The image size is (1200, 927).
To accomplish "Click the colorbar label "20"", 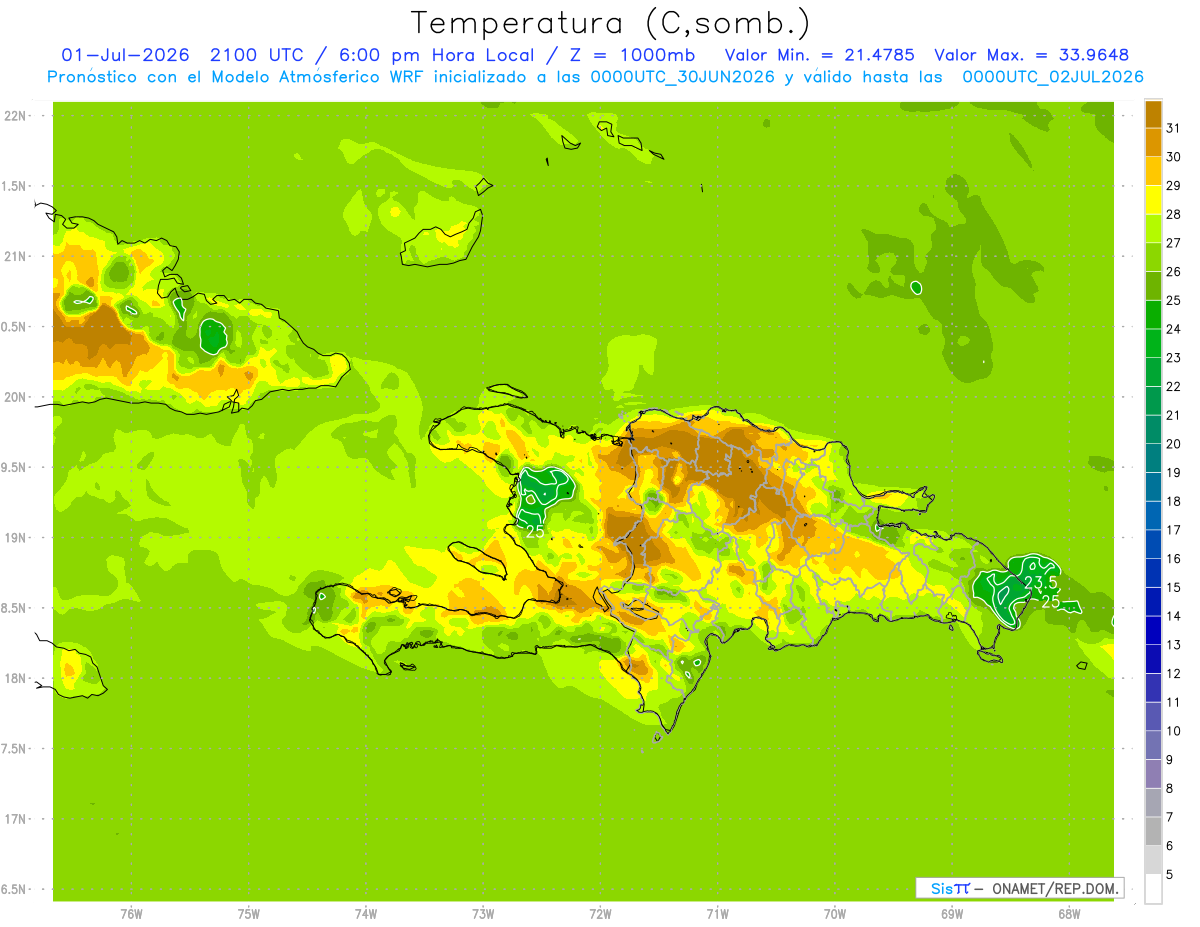I will tap(1174, 444).
